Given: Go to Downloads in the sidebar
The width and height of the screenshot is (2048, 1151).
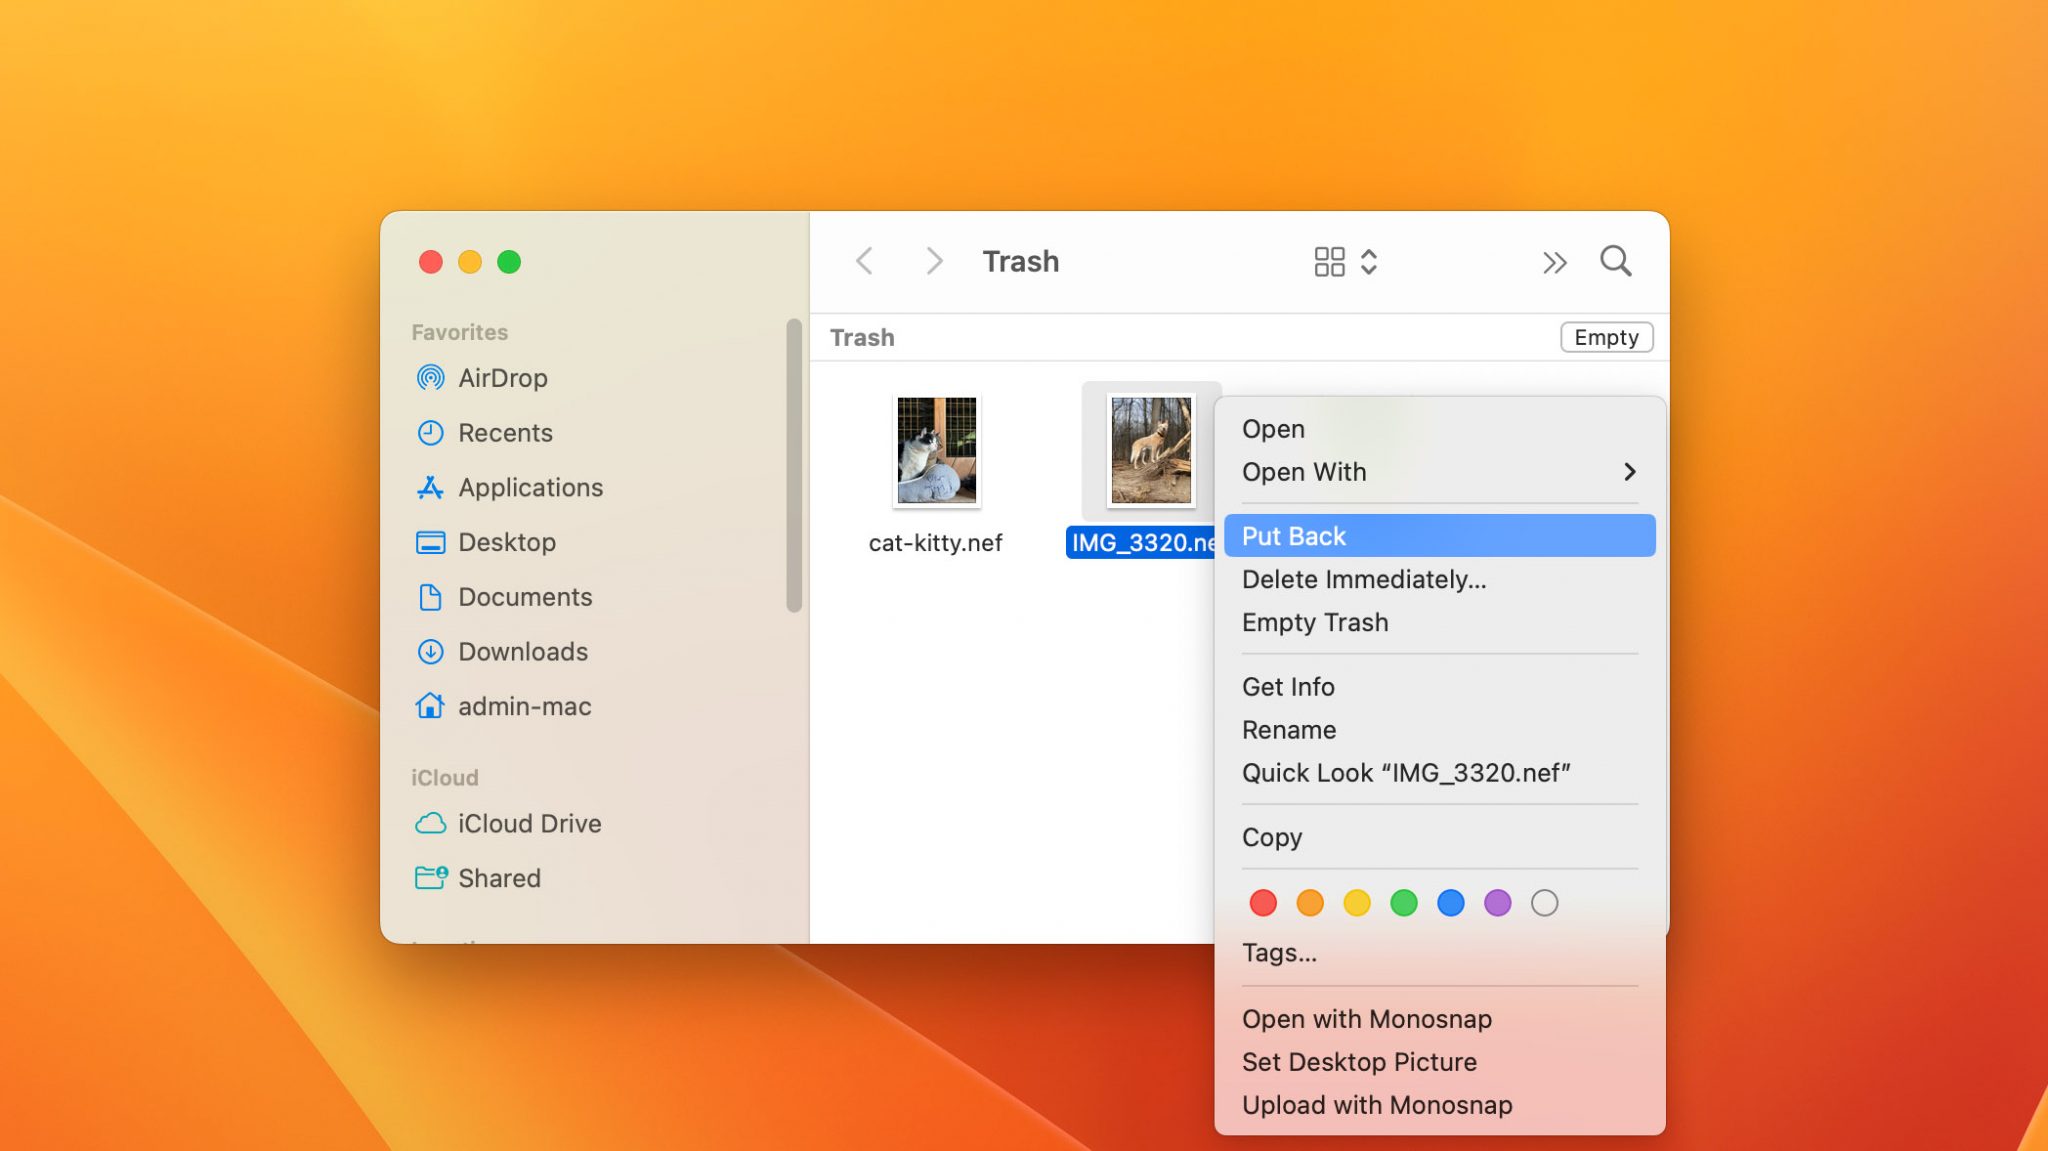Looking at the screenshot, I should coord(522,652).
